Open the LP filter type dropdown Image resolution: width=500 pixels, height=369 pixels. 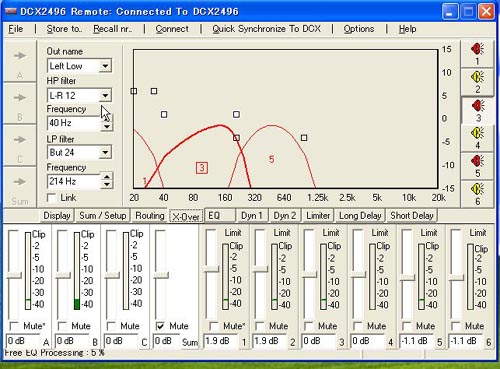105,153
